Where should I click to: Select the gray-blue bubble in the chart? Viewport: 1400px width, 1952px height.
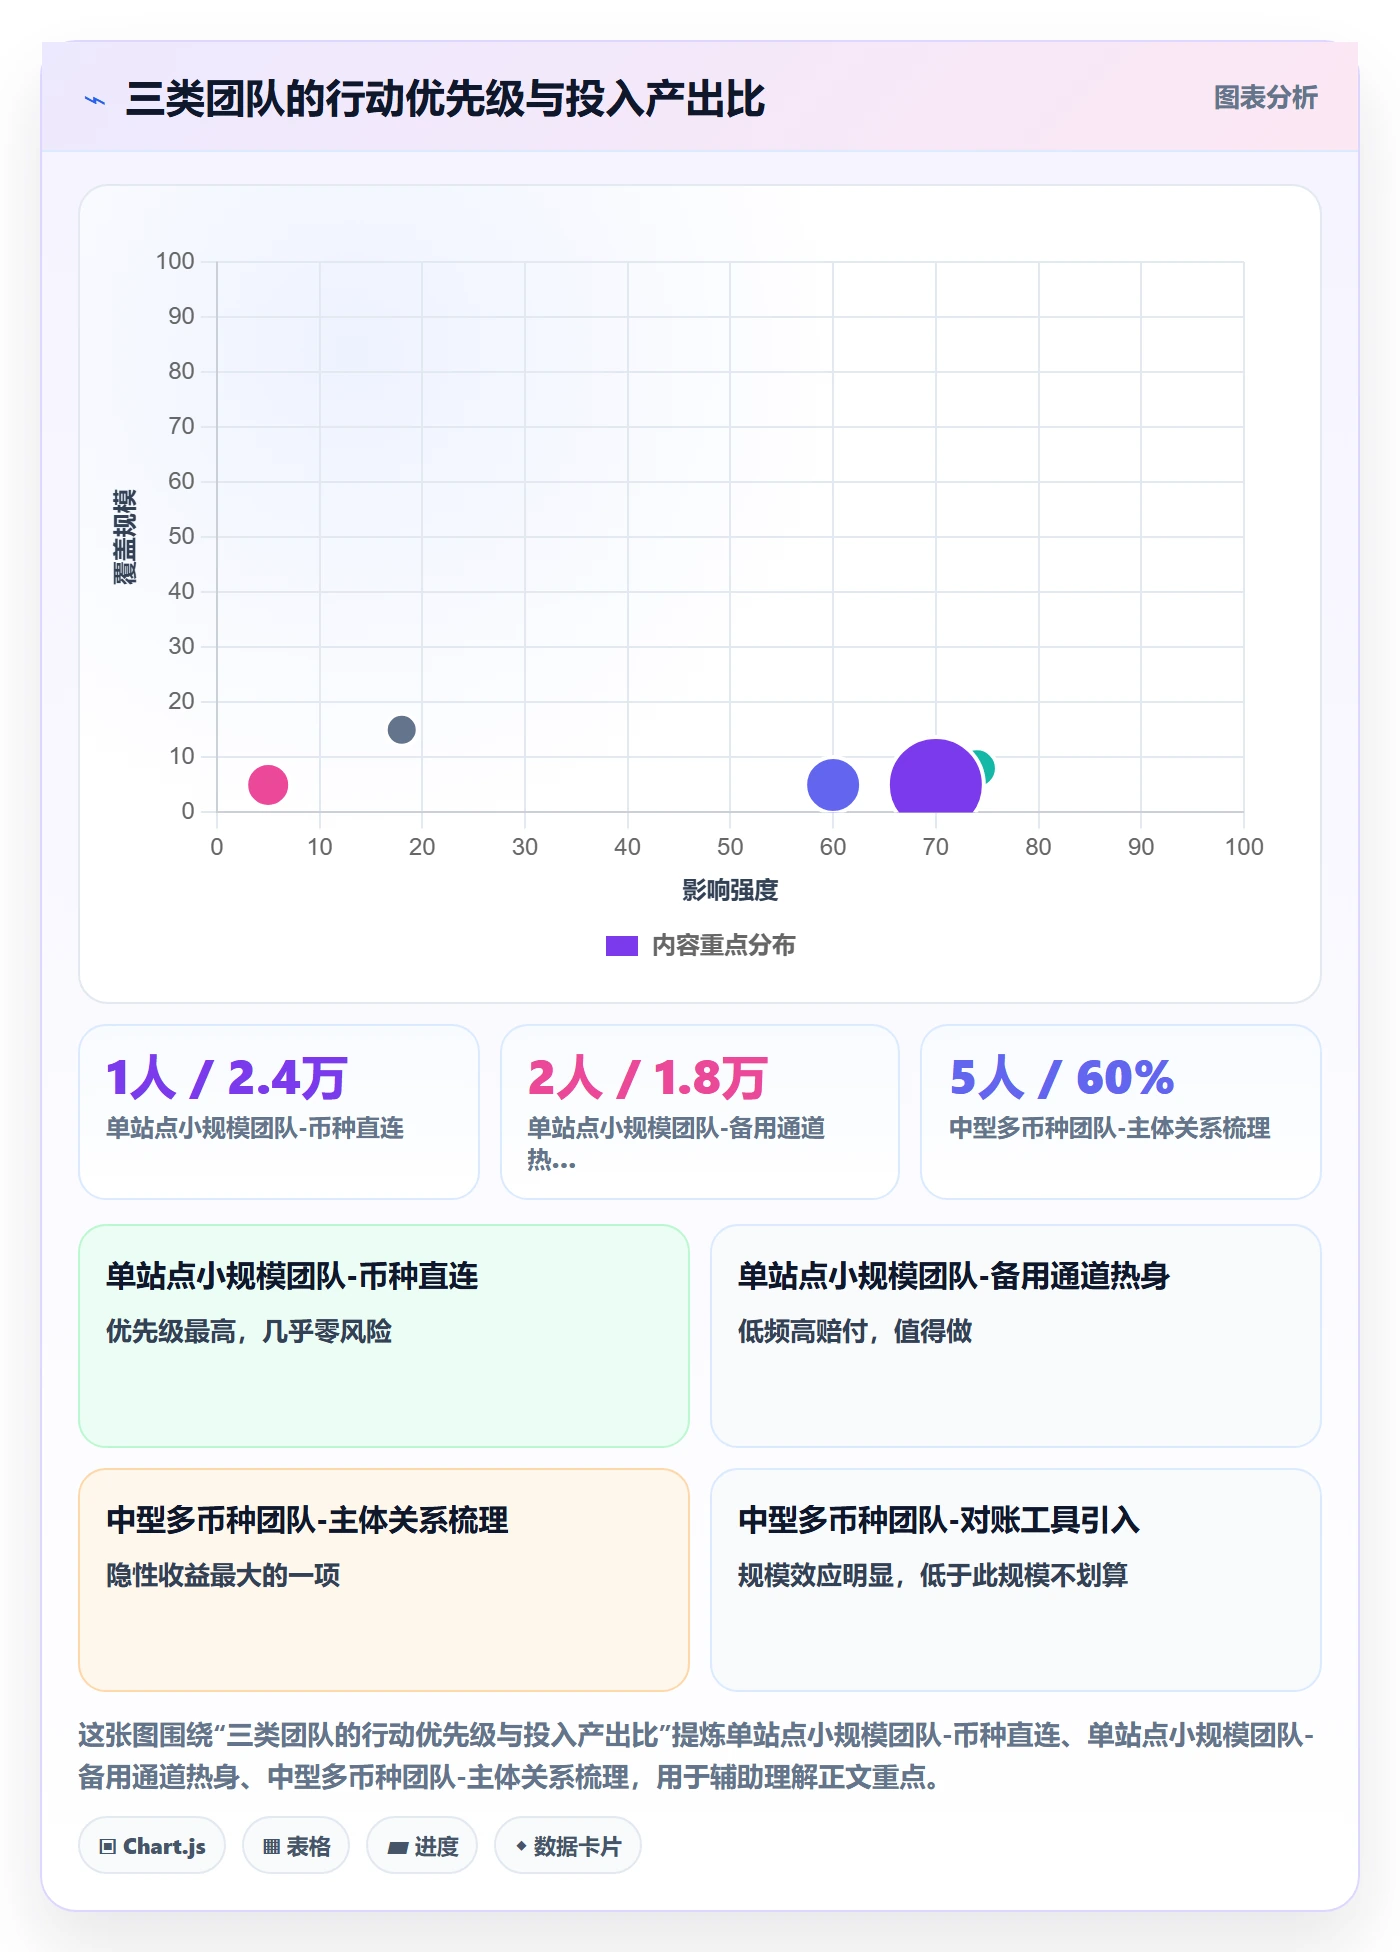[401, 729]
